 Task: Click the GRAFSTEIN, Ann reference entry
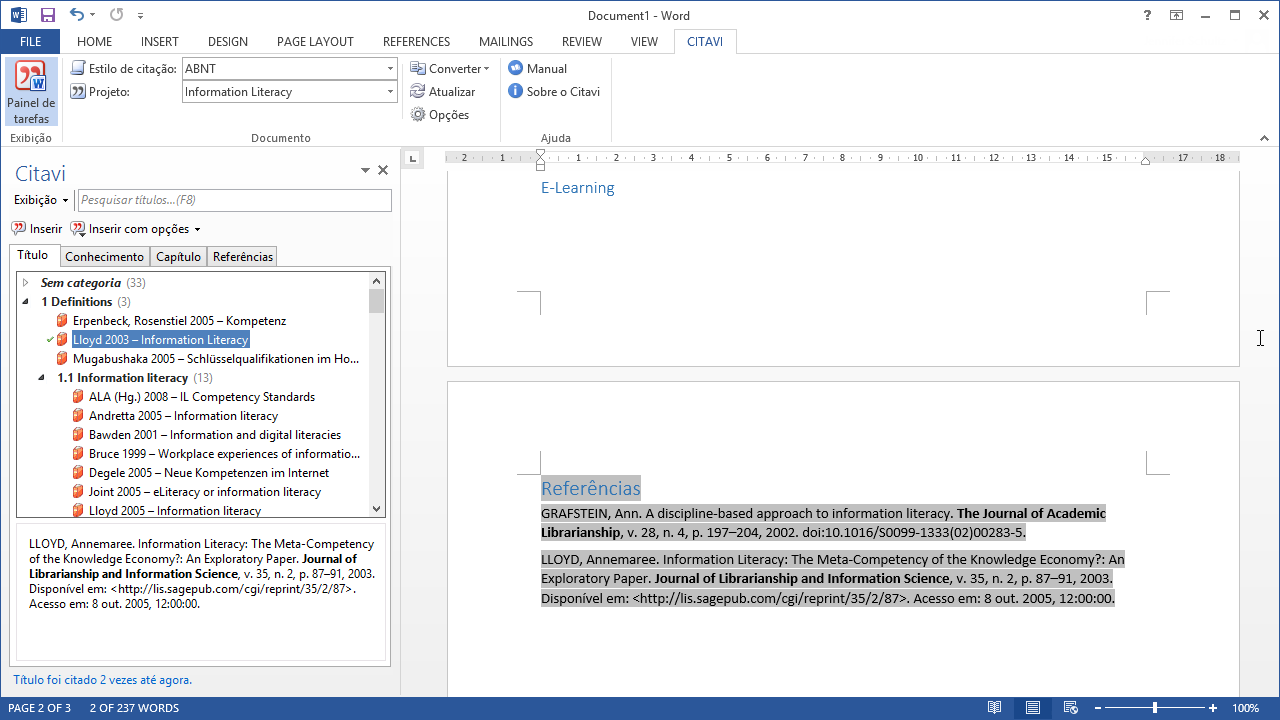tap(823, 523)
